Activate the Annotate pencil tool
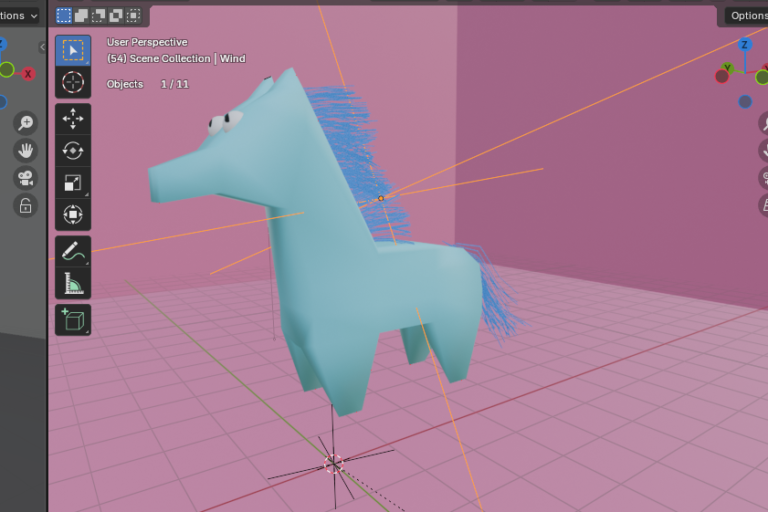768x512 pixels. (73, 252)
